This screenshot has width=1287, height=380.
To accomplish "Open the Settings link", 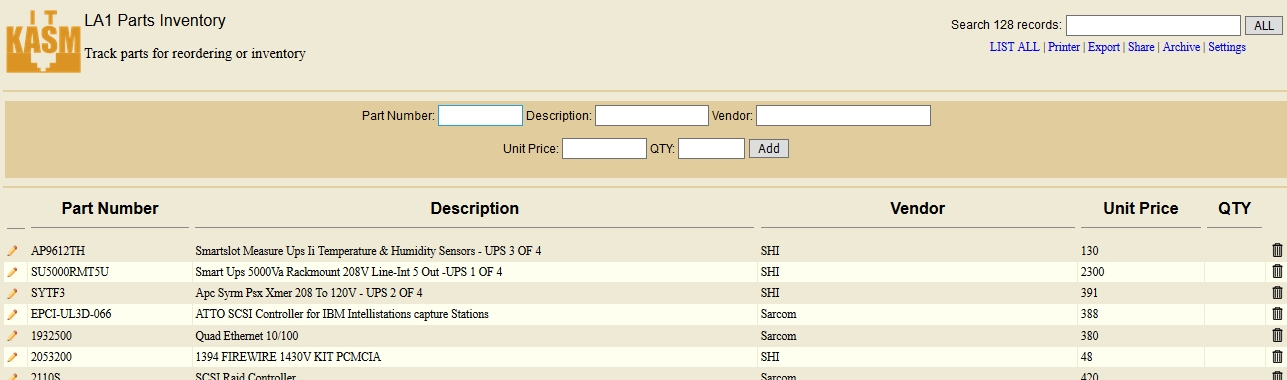I will click(1227, 47).
